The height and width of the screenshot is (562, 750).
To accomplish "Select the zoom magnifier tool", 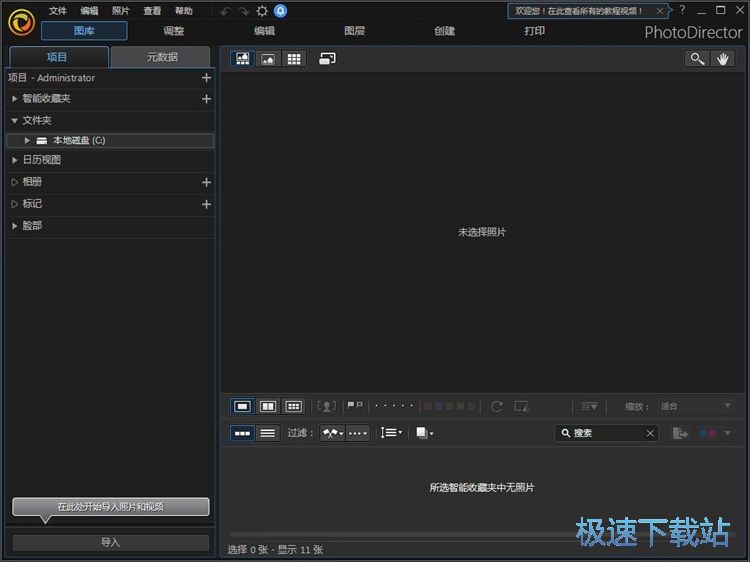I will [696, 59].
